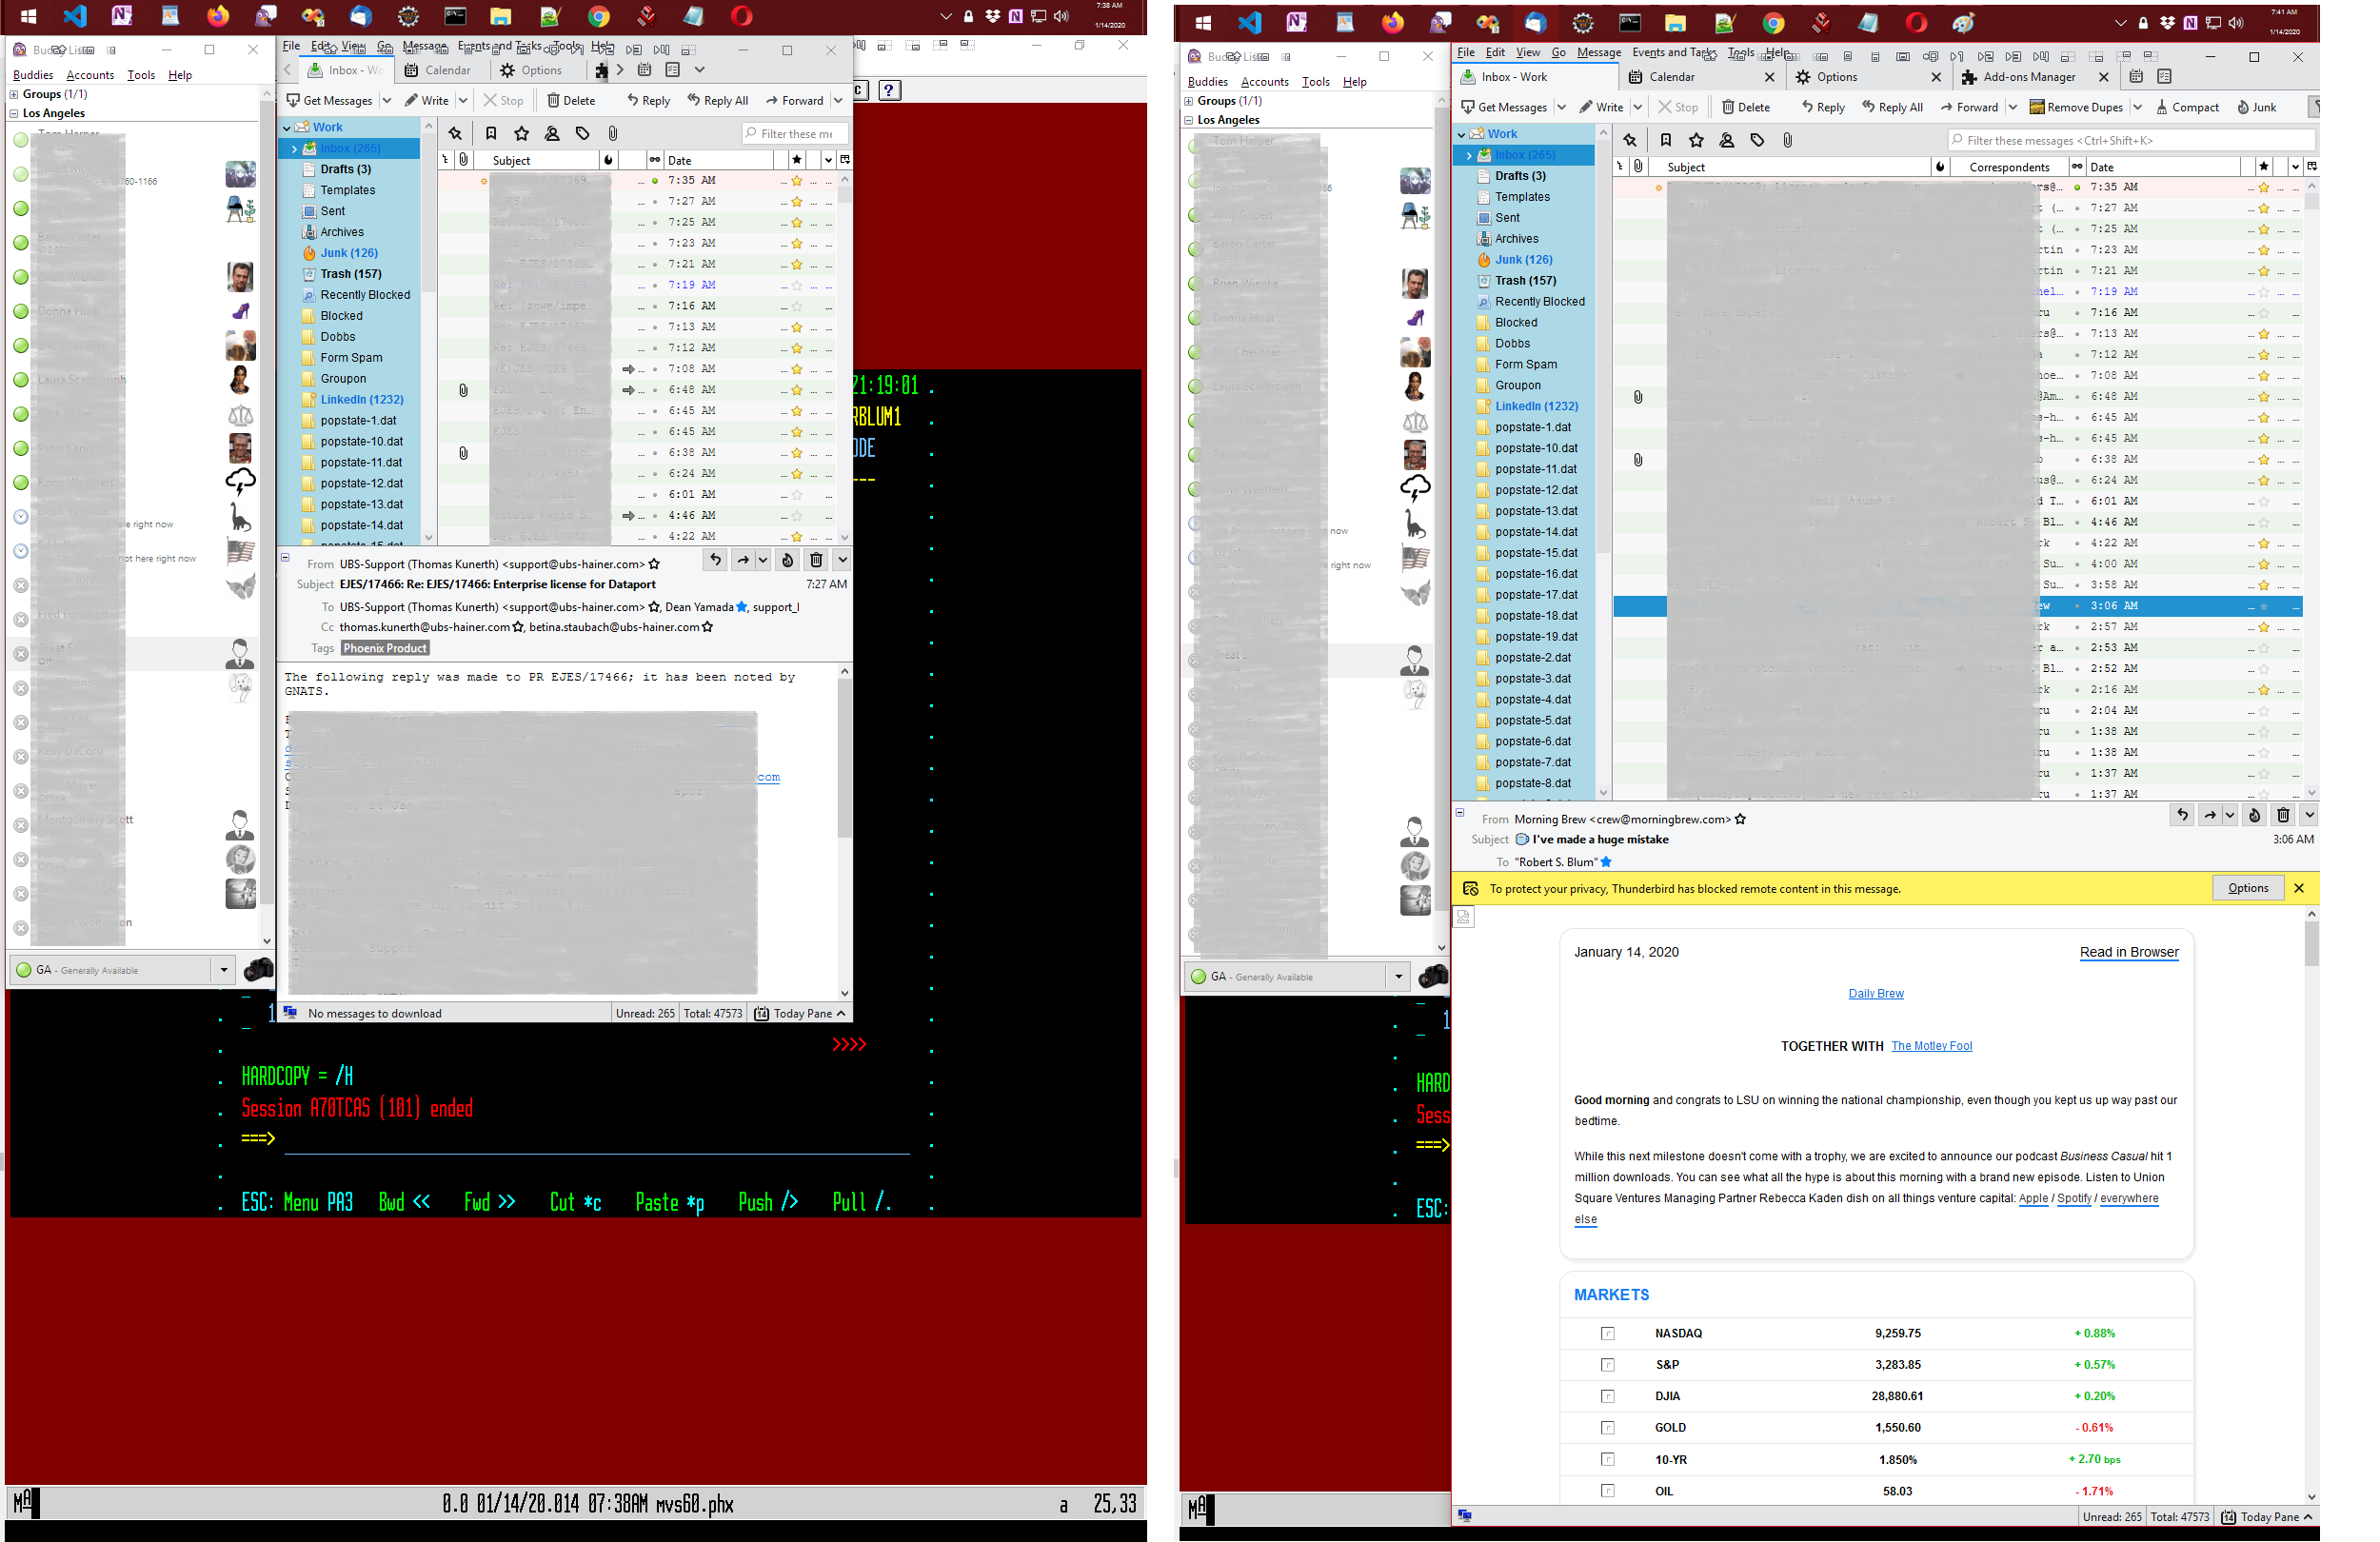The image size is (2380, 1542).
Task: Click Reply All in right window toolbar
Action: click(1891, 107)
